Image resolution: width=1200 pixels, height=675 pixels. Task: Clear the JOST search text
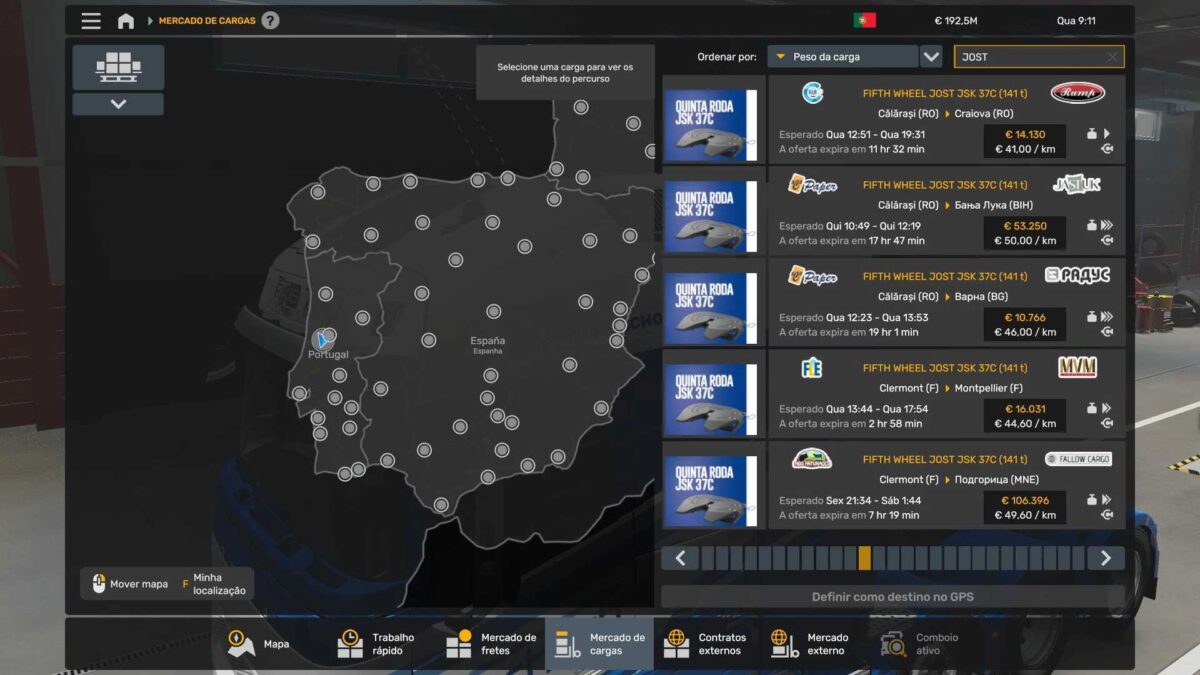click(x=1112, y=57)
